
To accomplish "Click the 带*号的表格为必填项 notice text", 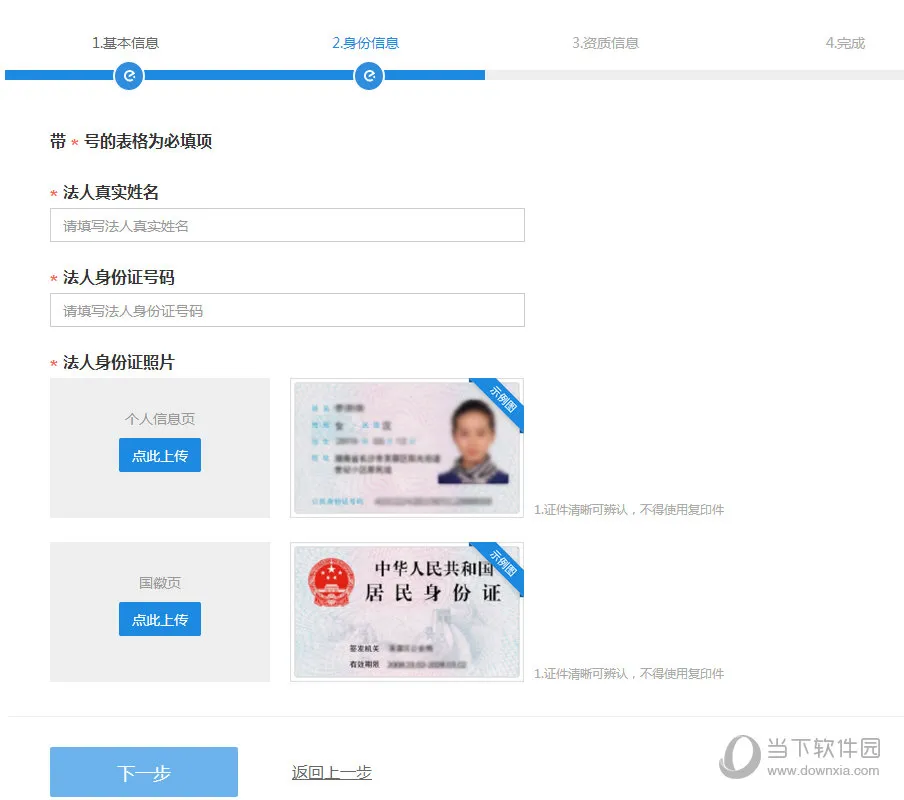I will click(131, 141).
